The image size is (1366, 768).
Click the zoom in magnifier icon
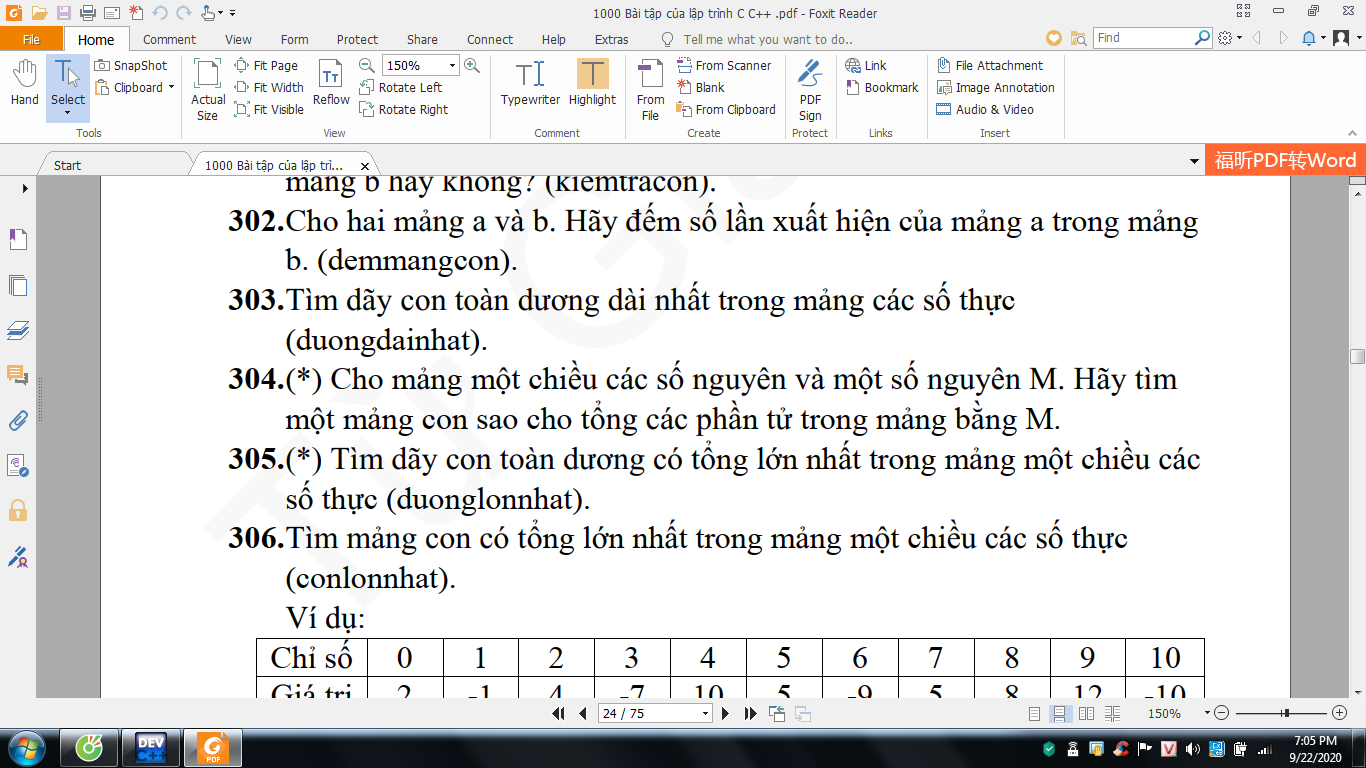(472, 65)
